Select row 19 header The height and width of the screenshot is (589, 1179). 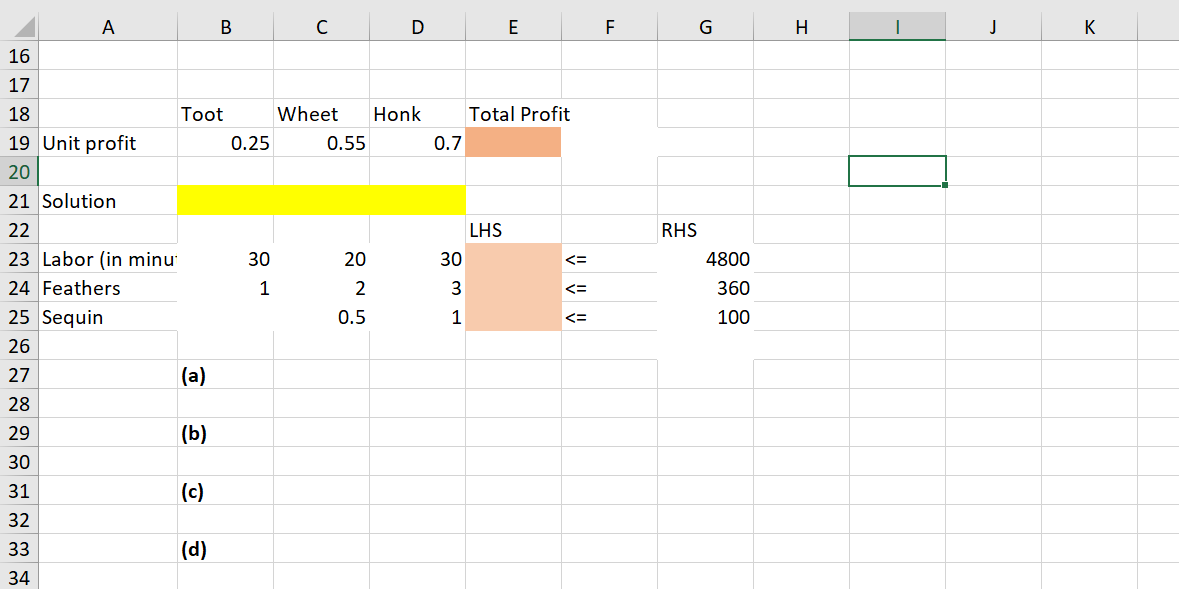click(x=19, y=143)
